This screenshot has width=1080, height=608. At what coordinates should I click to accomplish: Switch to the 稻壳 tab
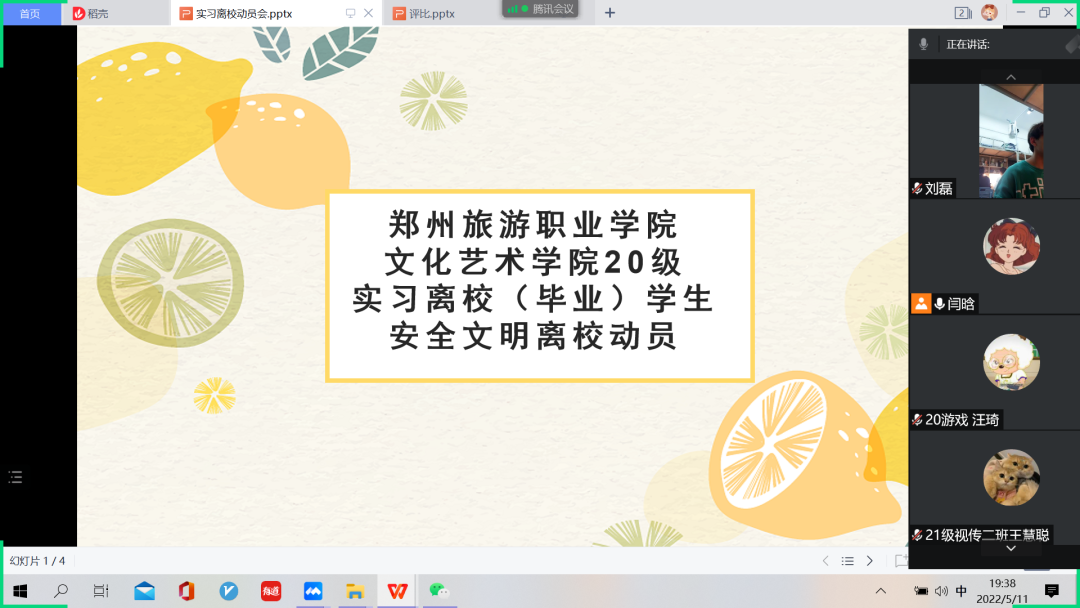[x=97, y=13]
